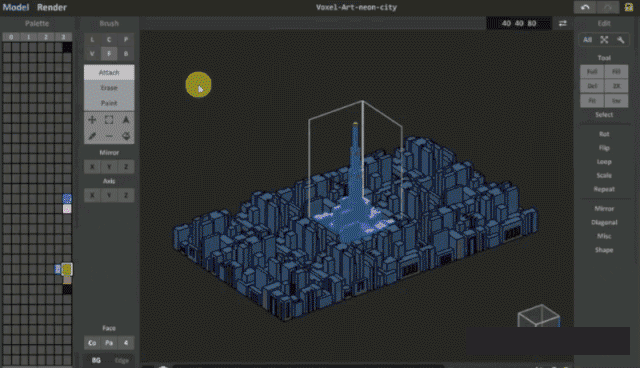
Task: Choose Erase brush mode
Action: coord(109,88)
